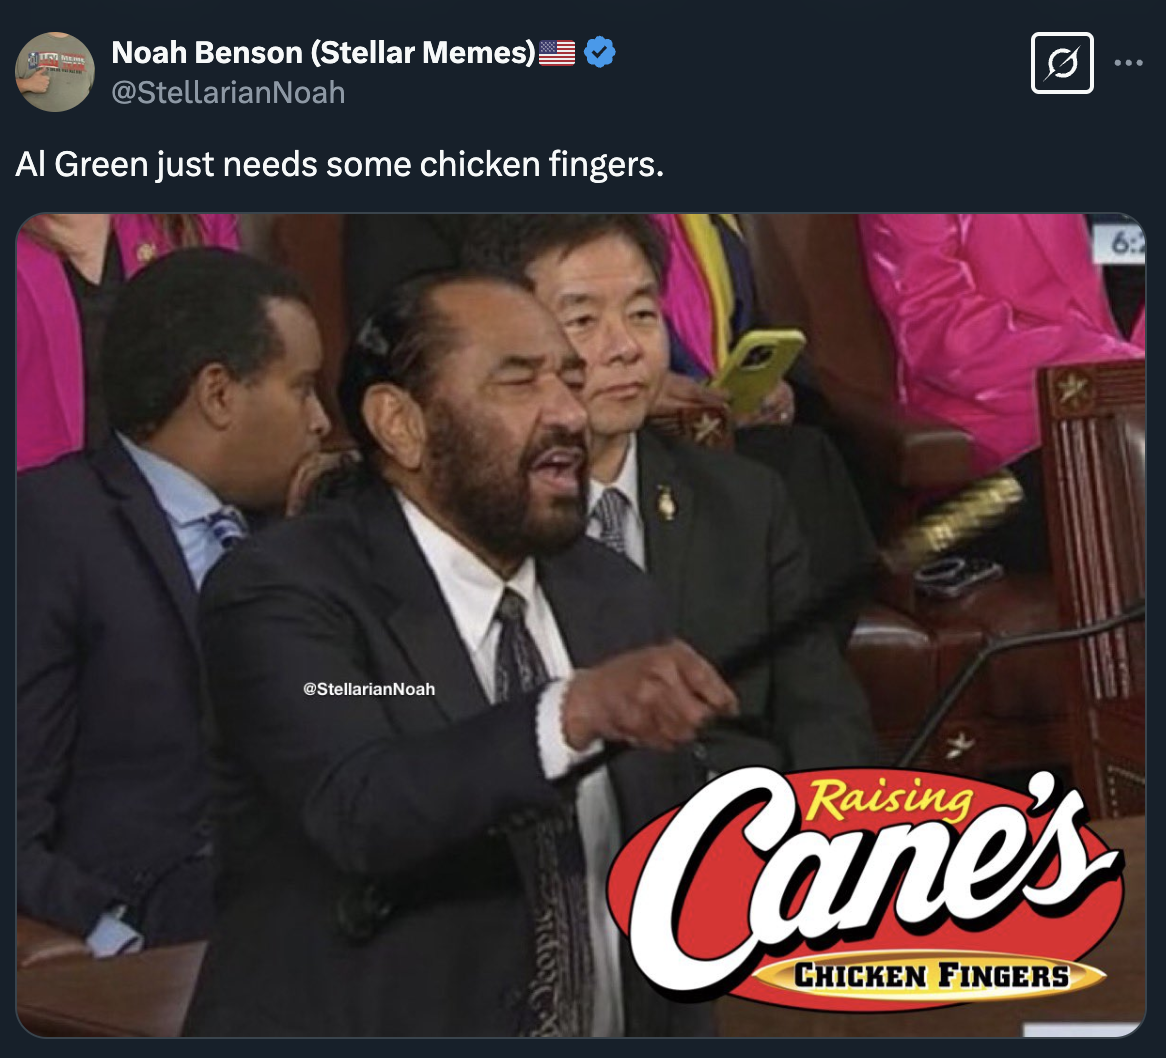Visit the @StellarianNoah handle link
The image size is (1166, 1058).
click(x=228, y=93)
